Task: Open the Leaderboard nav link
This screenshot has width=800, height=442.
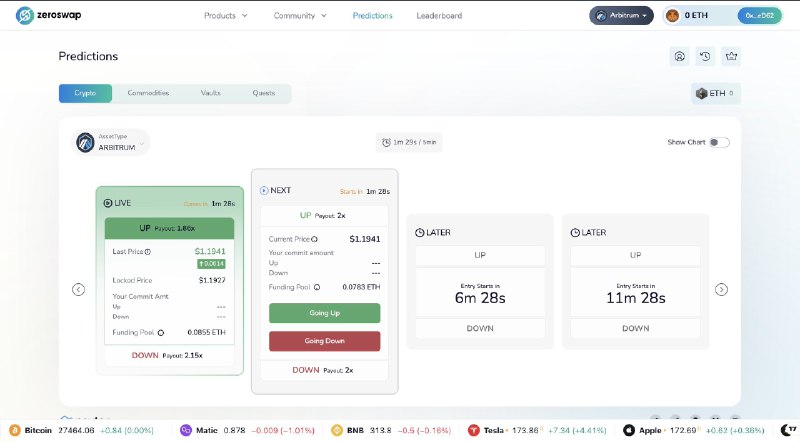Action: (439, 16)
